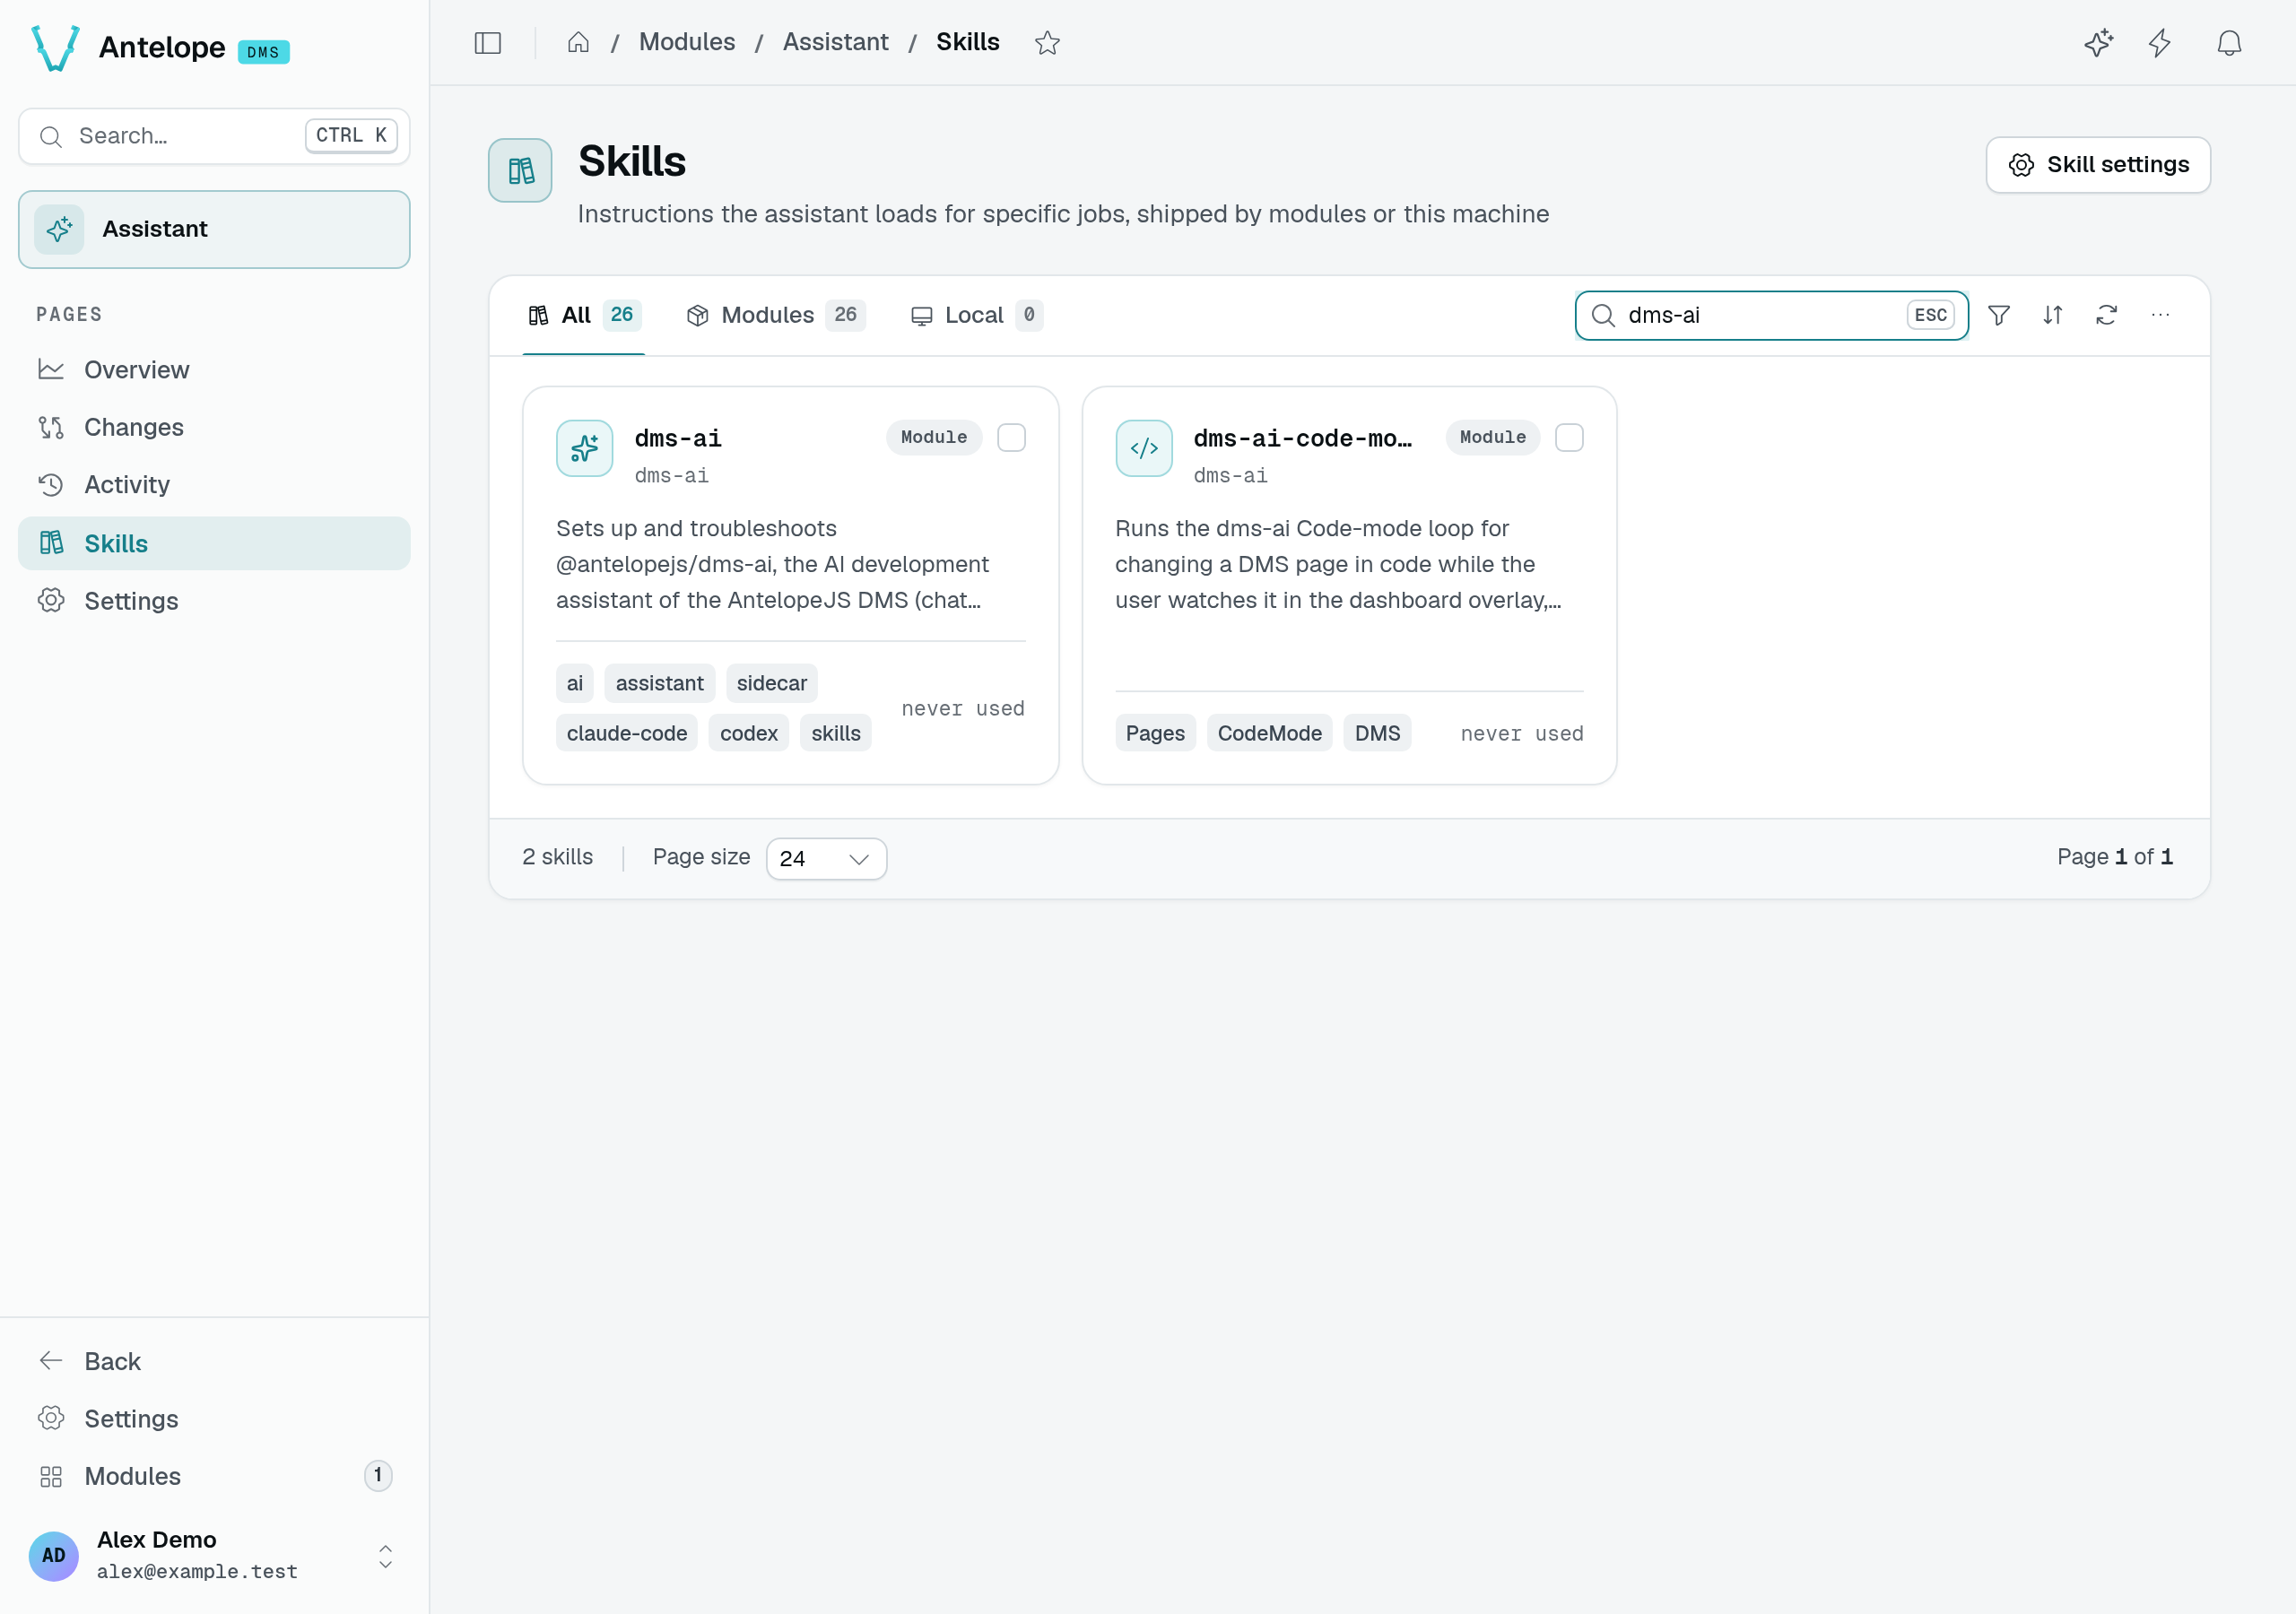Screen dimensions: 2296x1614
Task: Click the assistant tag
Action: 659,683
